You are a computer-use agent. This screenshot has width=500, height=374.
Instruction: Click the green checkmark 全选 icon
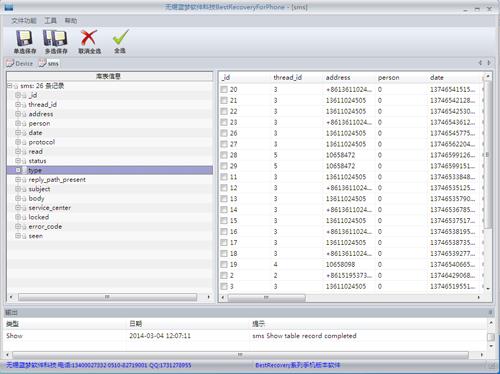click(x=120, y=37)
